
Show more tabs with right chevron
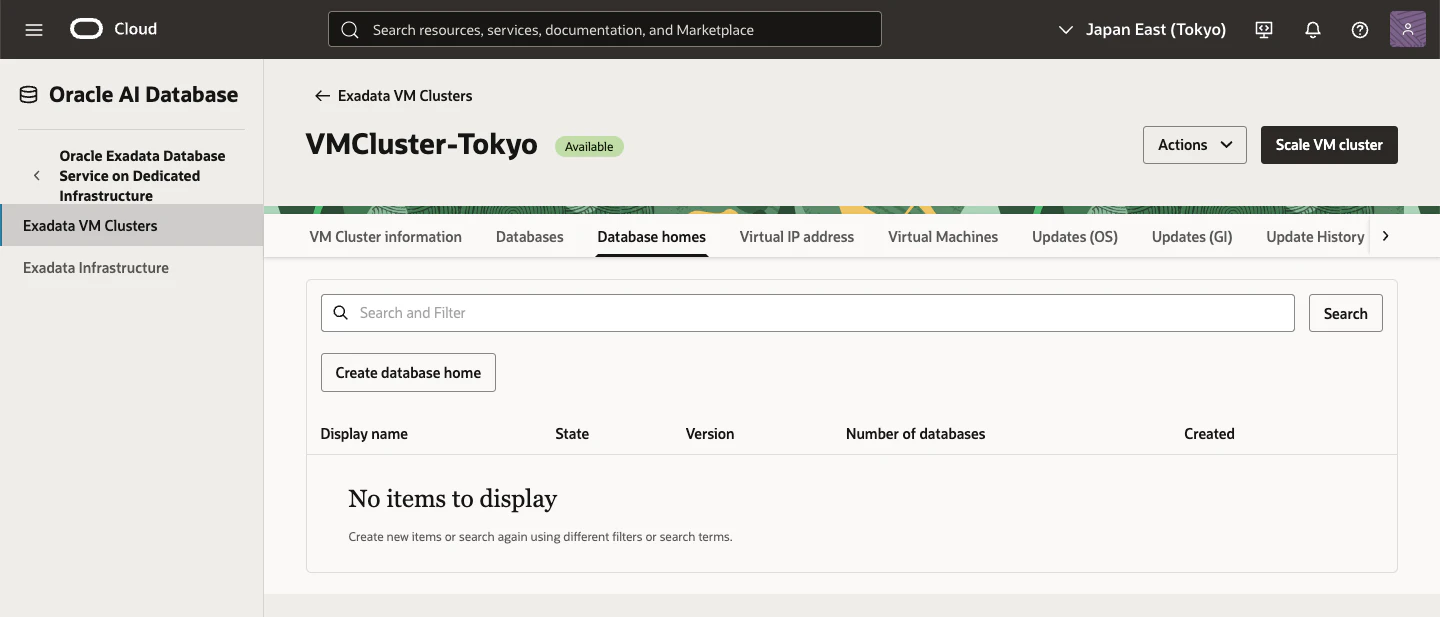coord(1385,237)
